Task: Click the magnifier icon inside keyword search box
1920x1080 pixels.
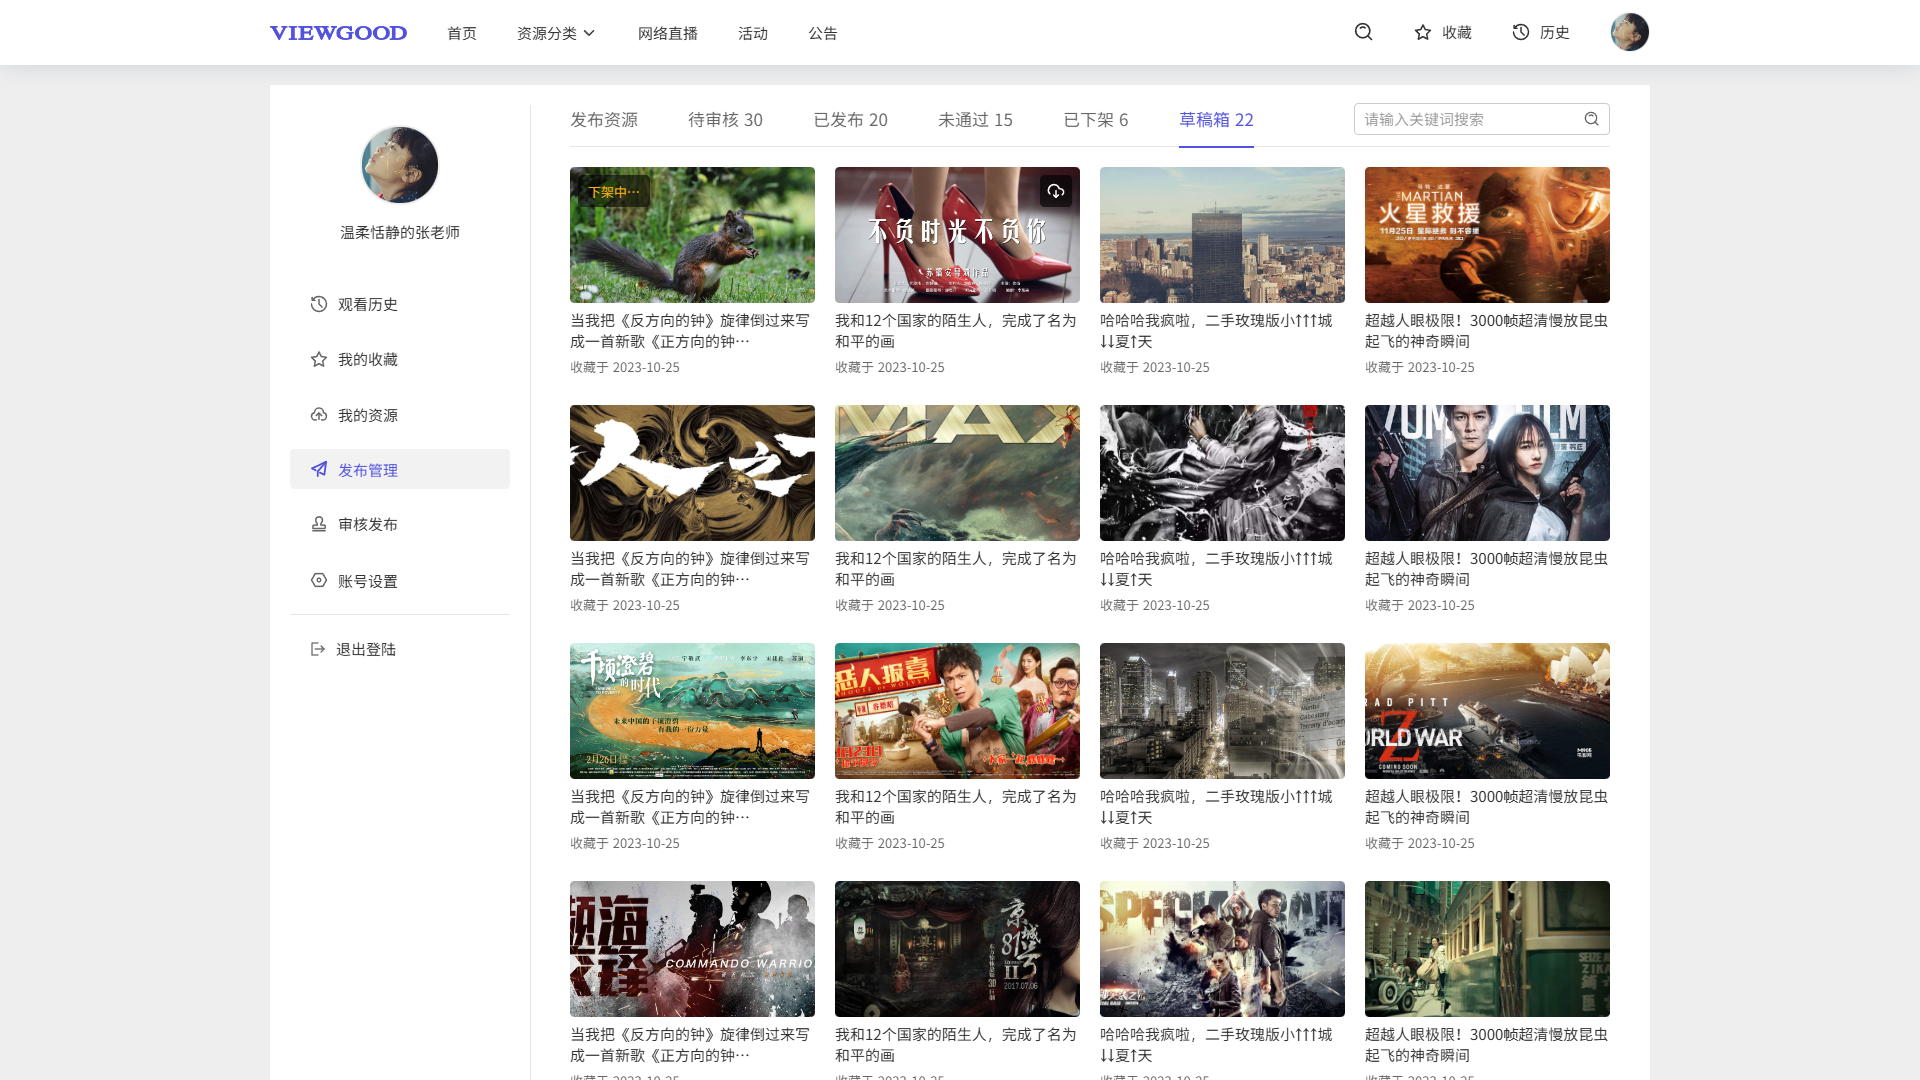Action: 1591,119
